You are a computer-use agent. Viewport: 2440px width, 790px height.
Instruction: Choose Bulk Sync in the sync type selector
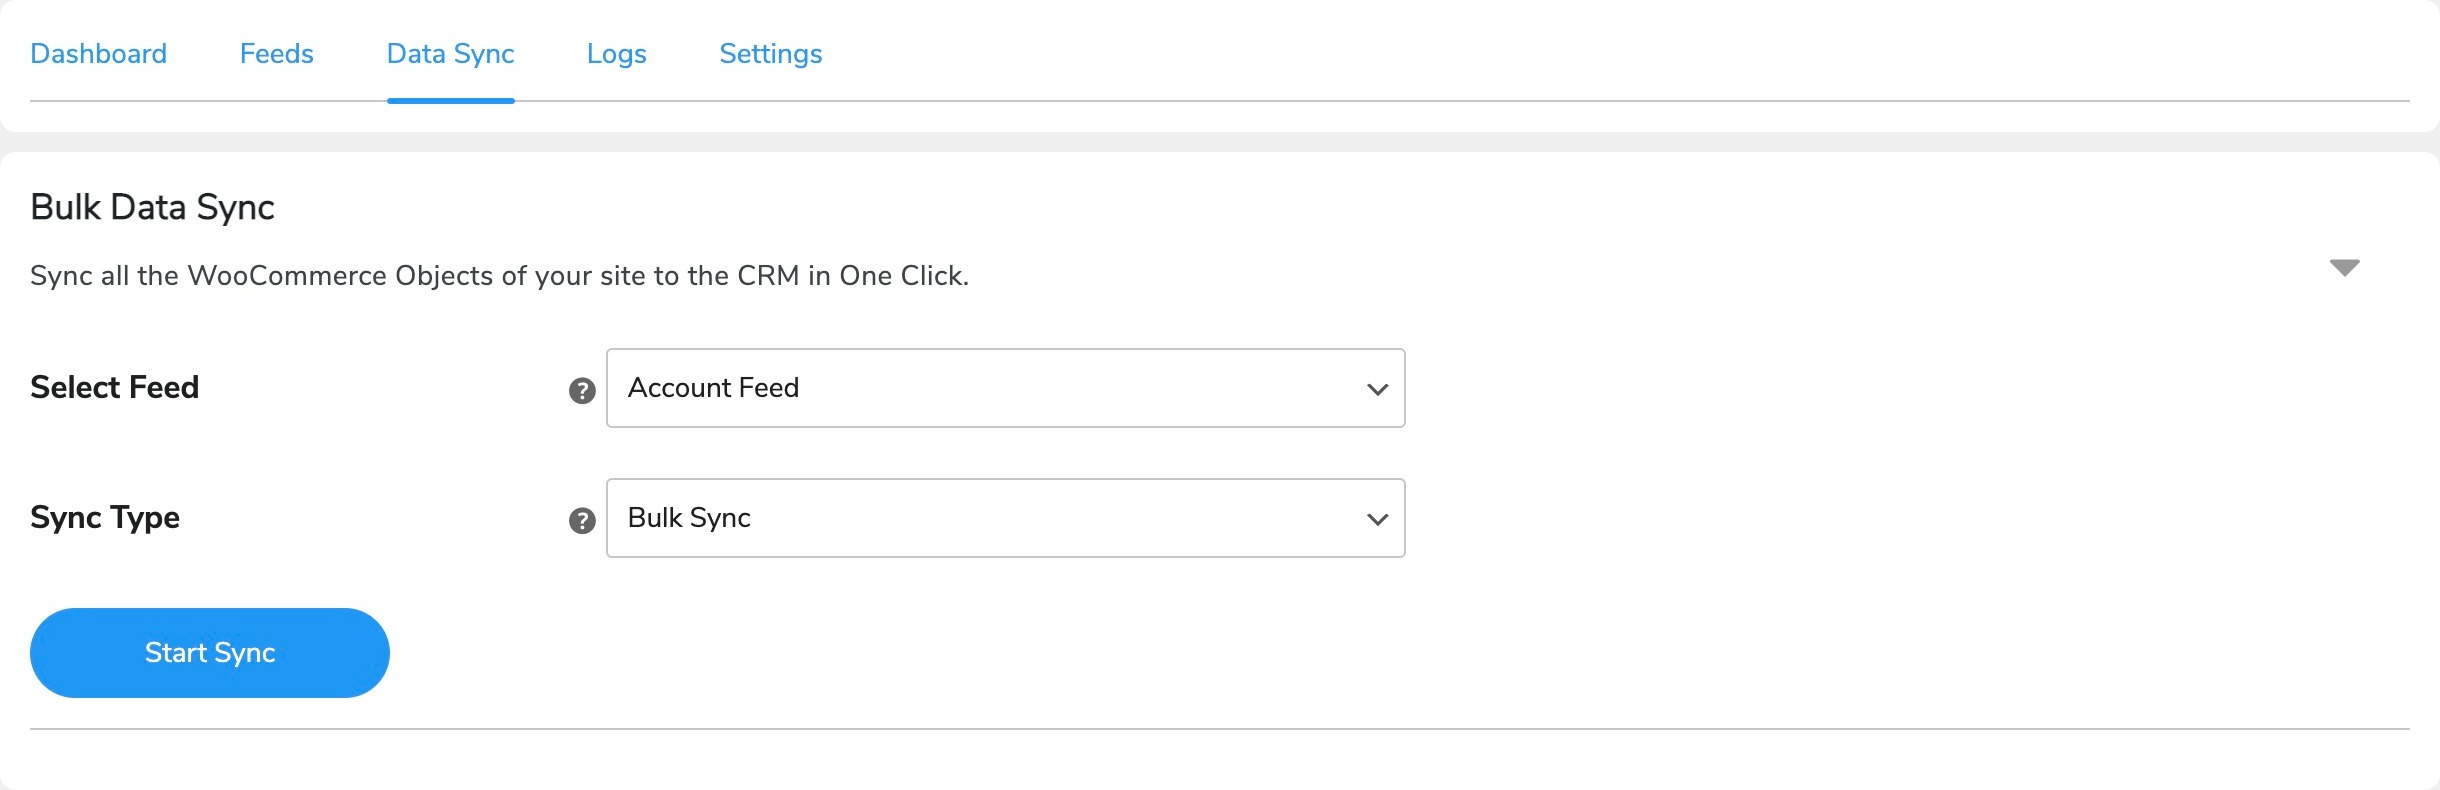1004,518
